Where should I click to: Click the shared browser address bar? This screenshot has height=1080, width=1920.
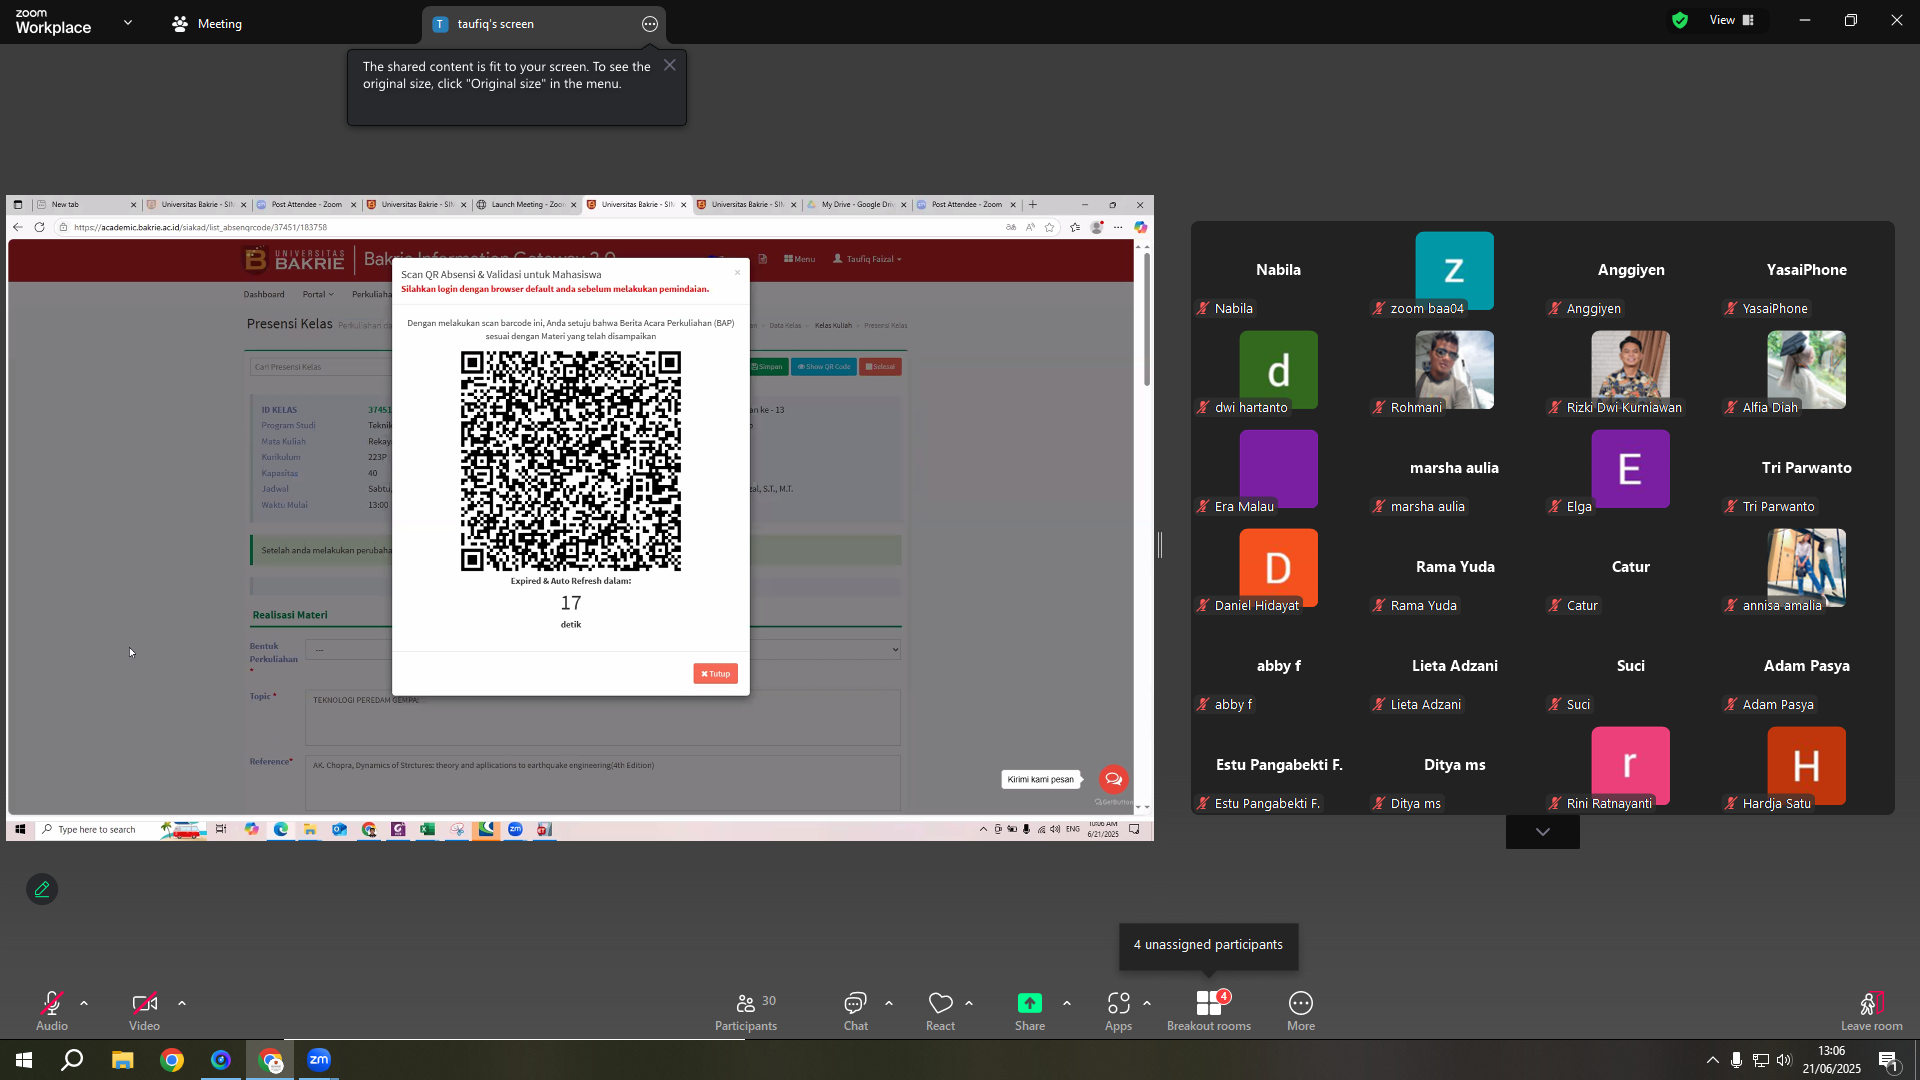click(530, 227)
